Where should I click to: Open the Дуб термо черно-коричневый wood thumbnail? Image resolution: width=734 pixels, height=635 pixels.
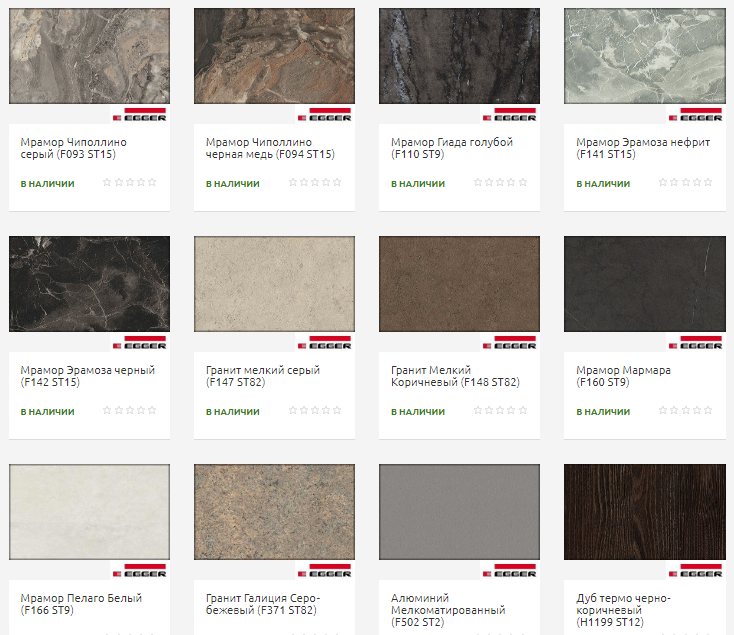(x=644, y=512)
